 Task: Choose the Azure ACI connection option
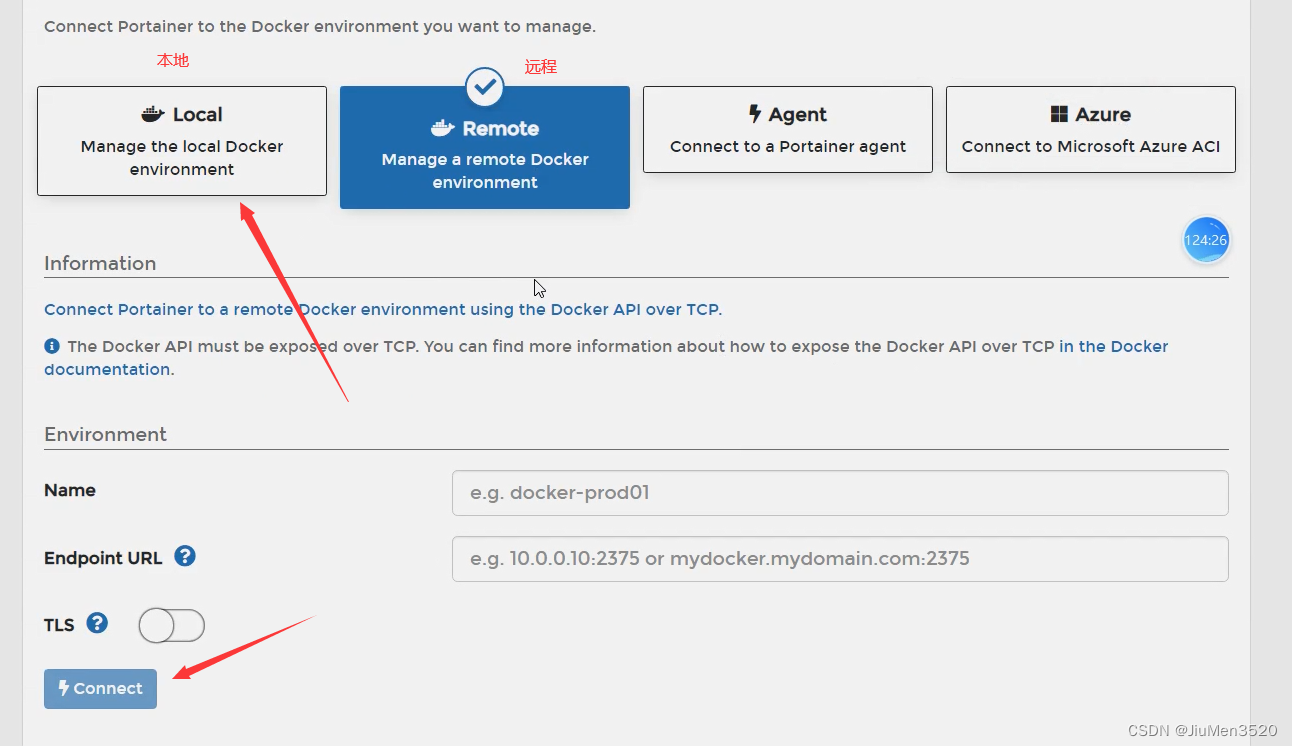coord(1091,129)
